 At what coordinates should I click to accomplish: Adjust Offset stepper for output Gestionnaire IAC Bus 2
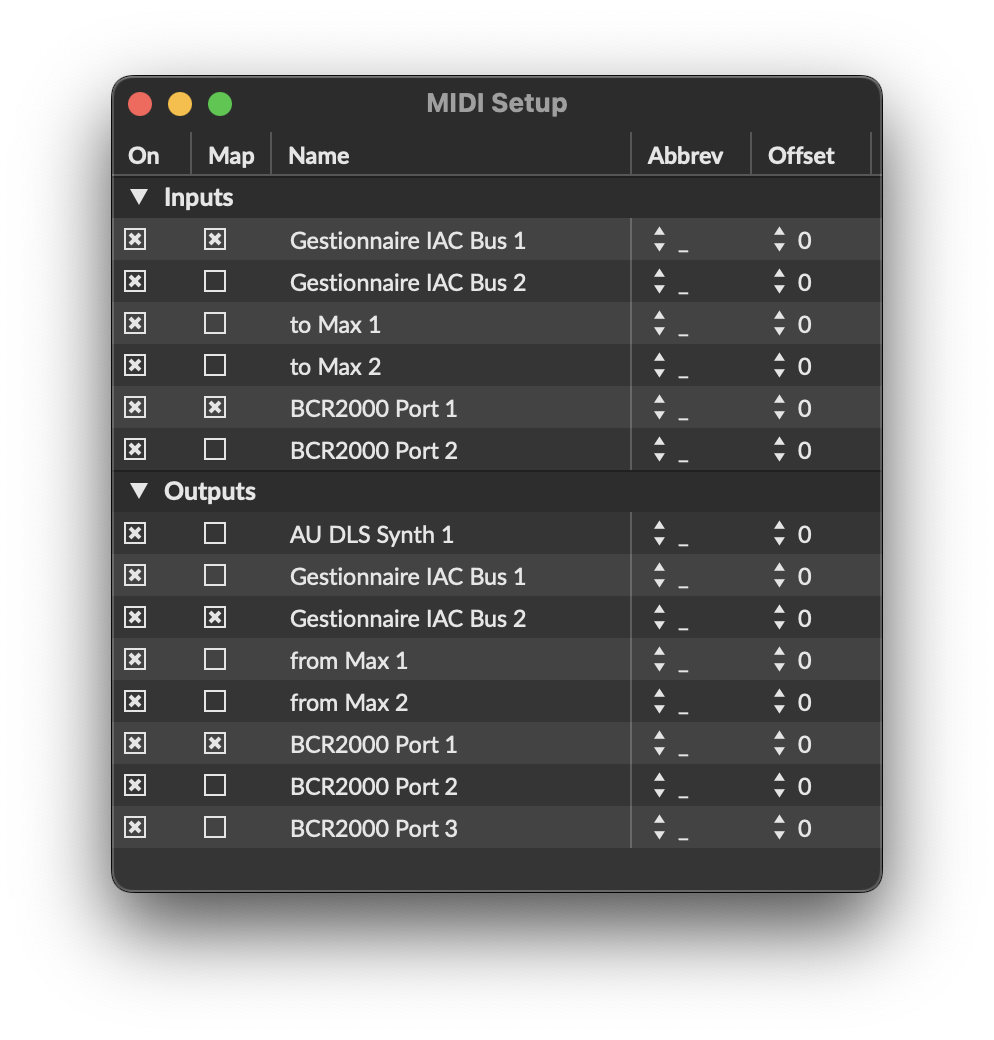(x=779, y=618)
